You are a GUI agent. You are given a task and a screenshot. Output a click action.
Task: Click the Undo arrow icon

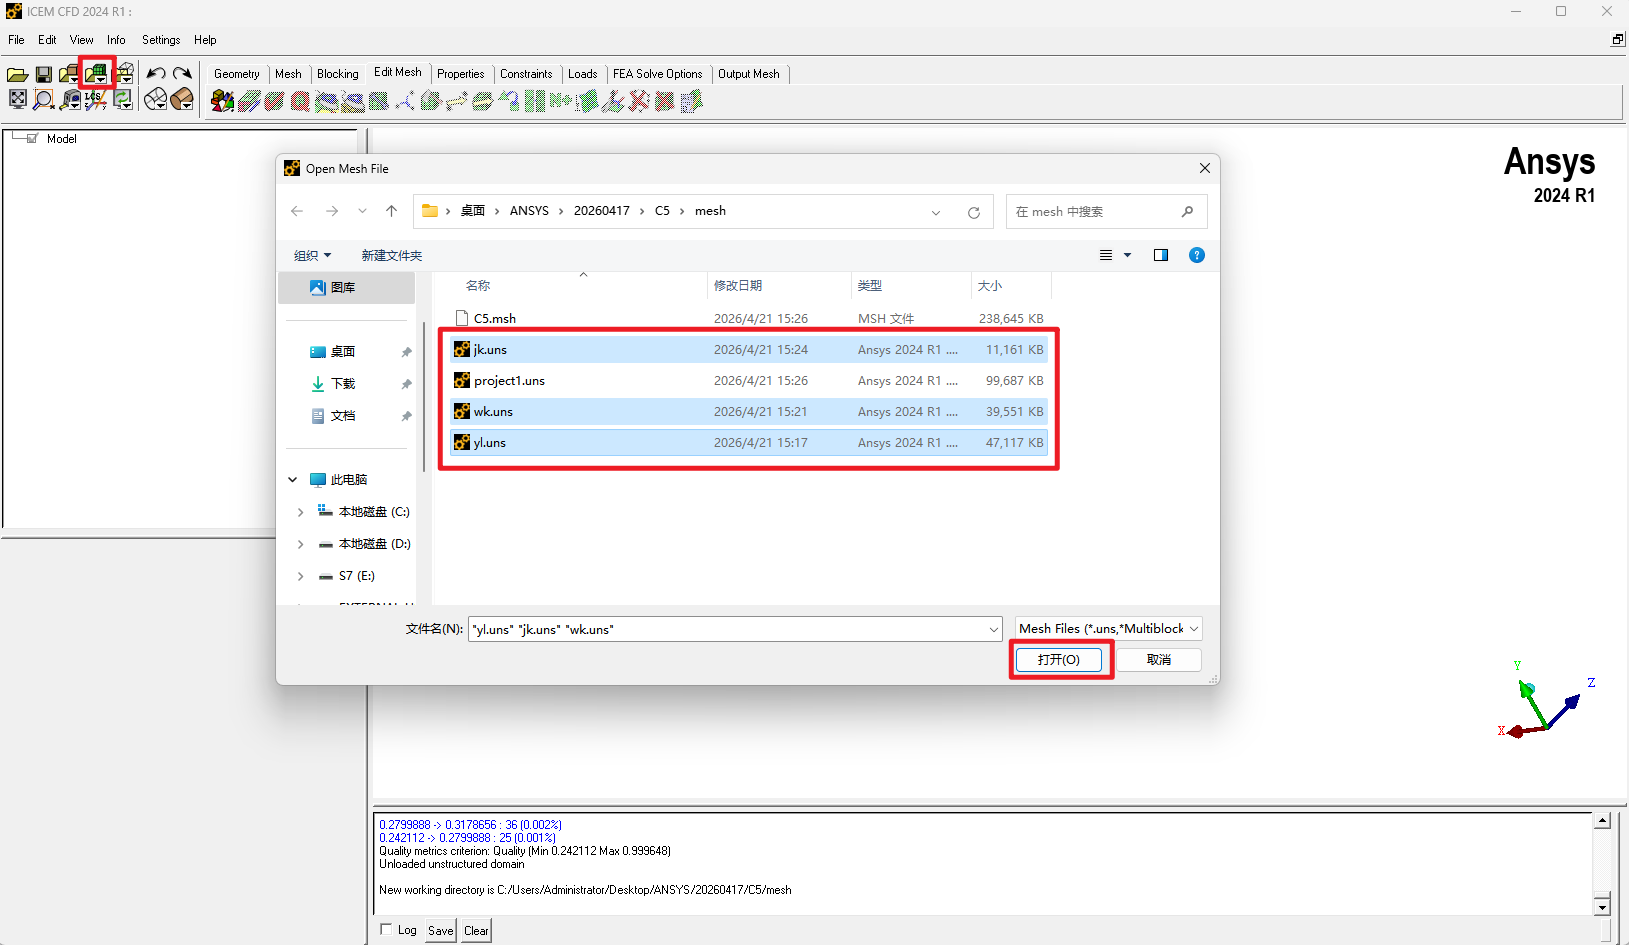click(156, 74)
